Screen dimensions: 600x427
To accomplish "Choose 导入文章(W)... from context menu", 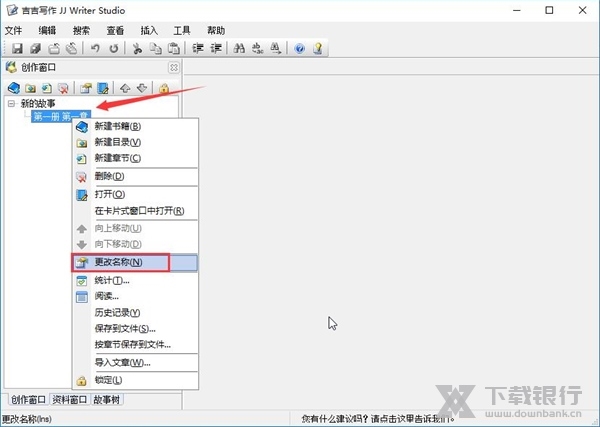I will [x=135, y=363].
